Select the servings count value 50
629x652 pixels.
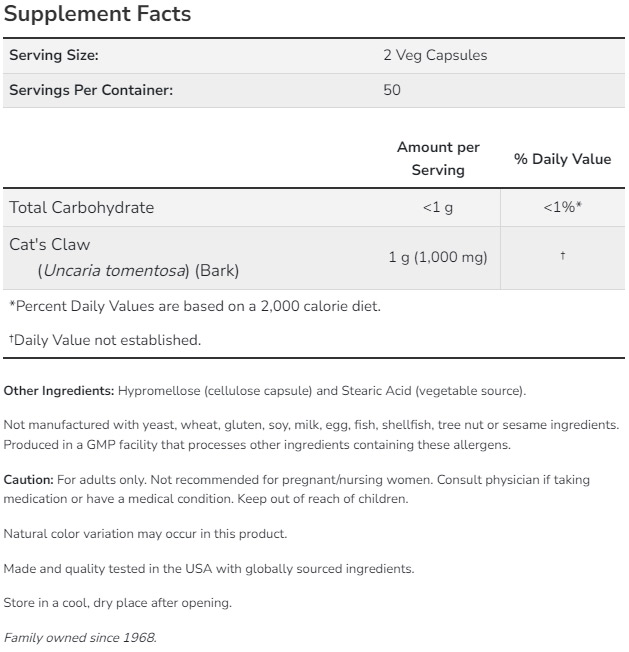click(392, 90)
